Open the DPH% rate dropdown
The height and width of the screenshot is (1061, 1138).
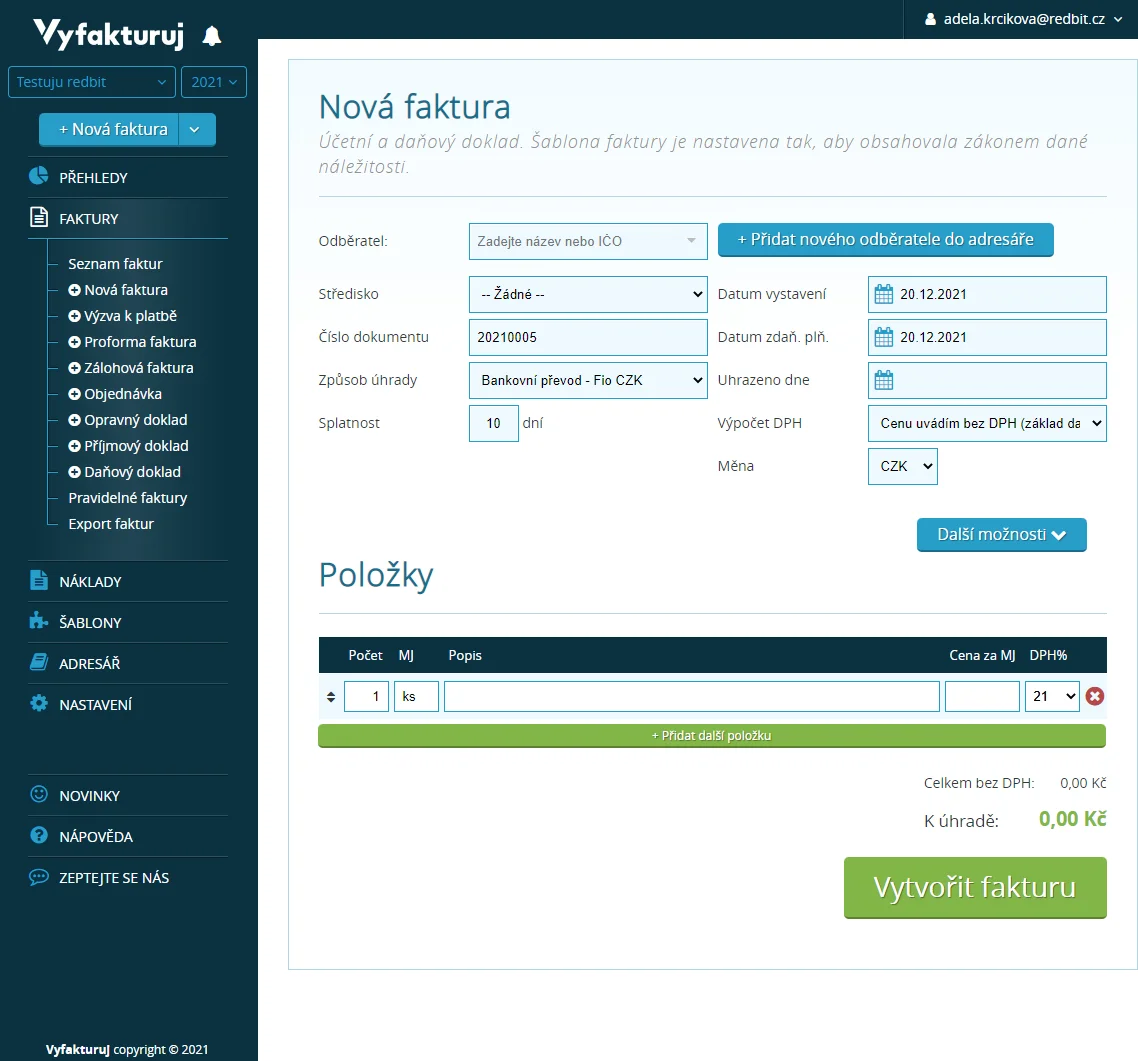pos(1052,696)
